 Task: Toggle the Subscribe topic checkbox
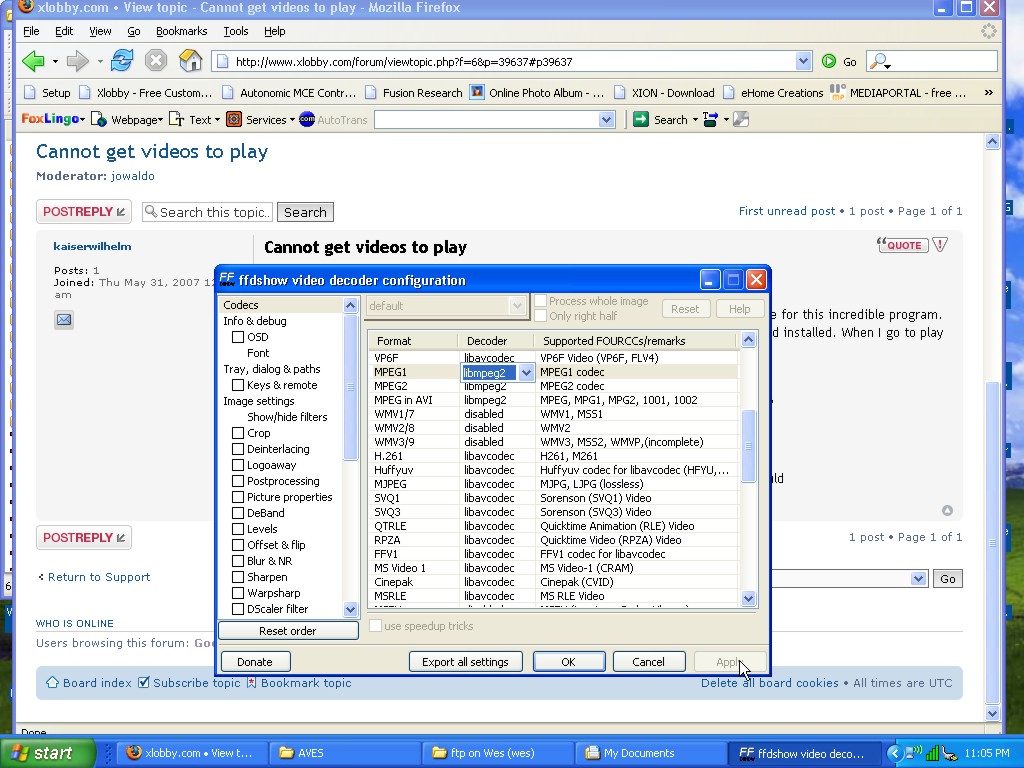tap(144, 682)
